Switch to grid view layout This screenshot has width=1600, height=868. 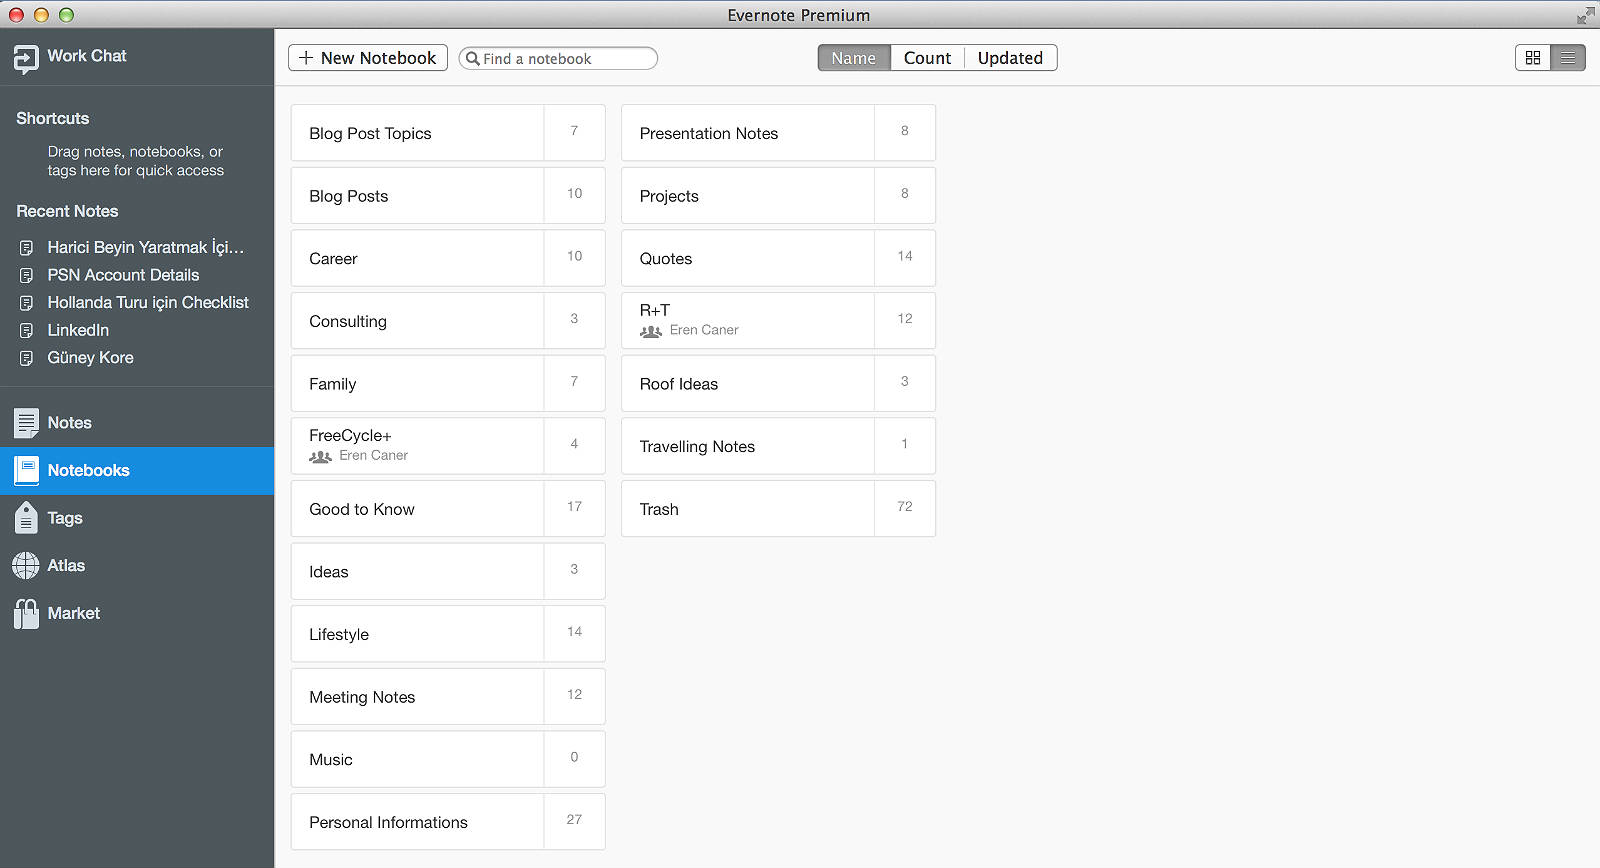click(x=1532, y=58)
